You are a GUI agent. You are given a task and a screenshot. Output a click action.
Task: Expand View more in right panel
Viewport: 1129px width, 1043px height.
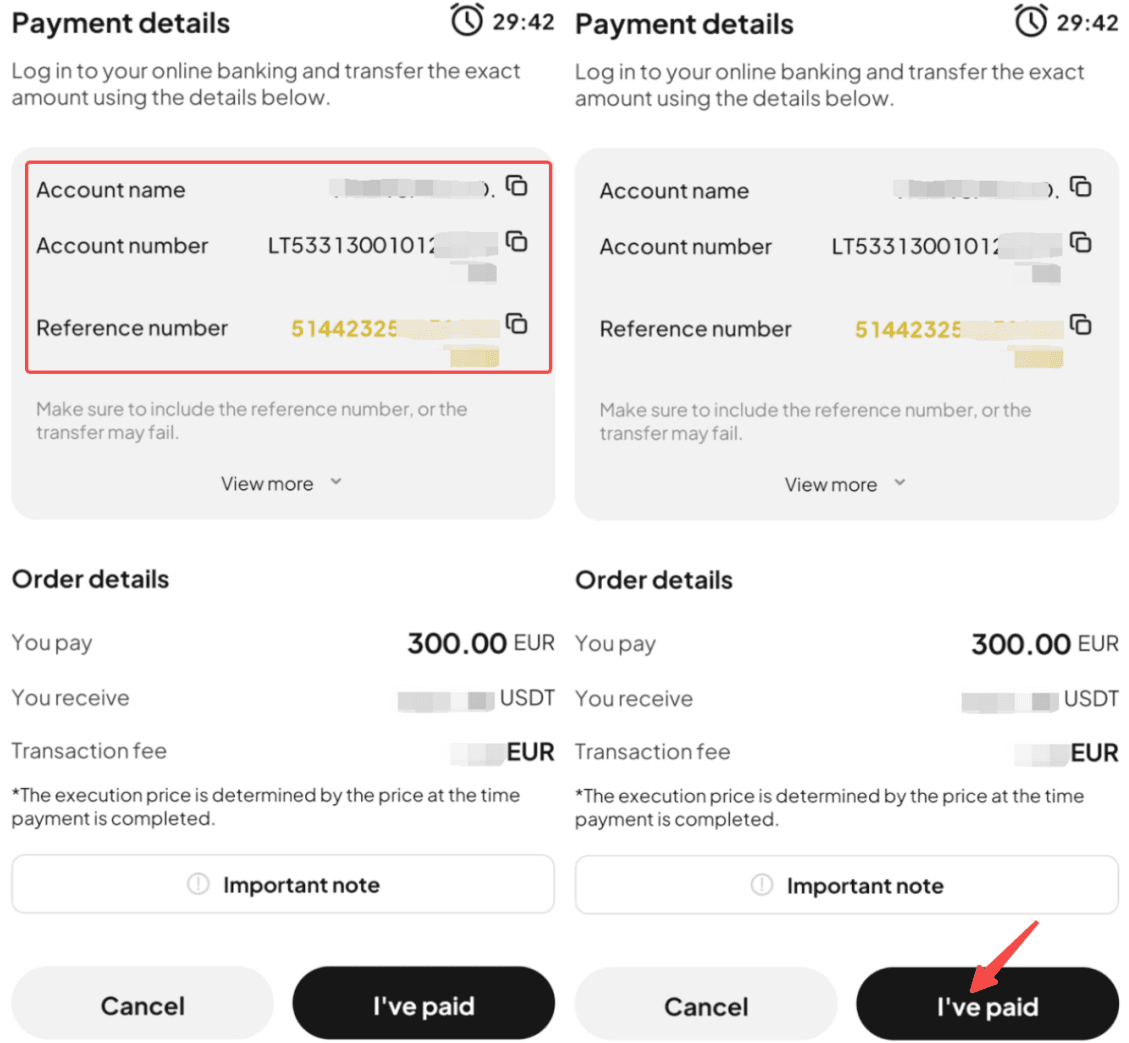845,485
